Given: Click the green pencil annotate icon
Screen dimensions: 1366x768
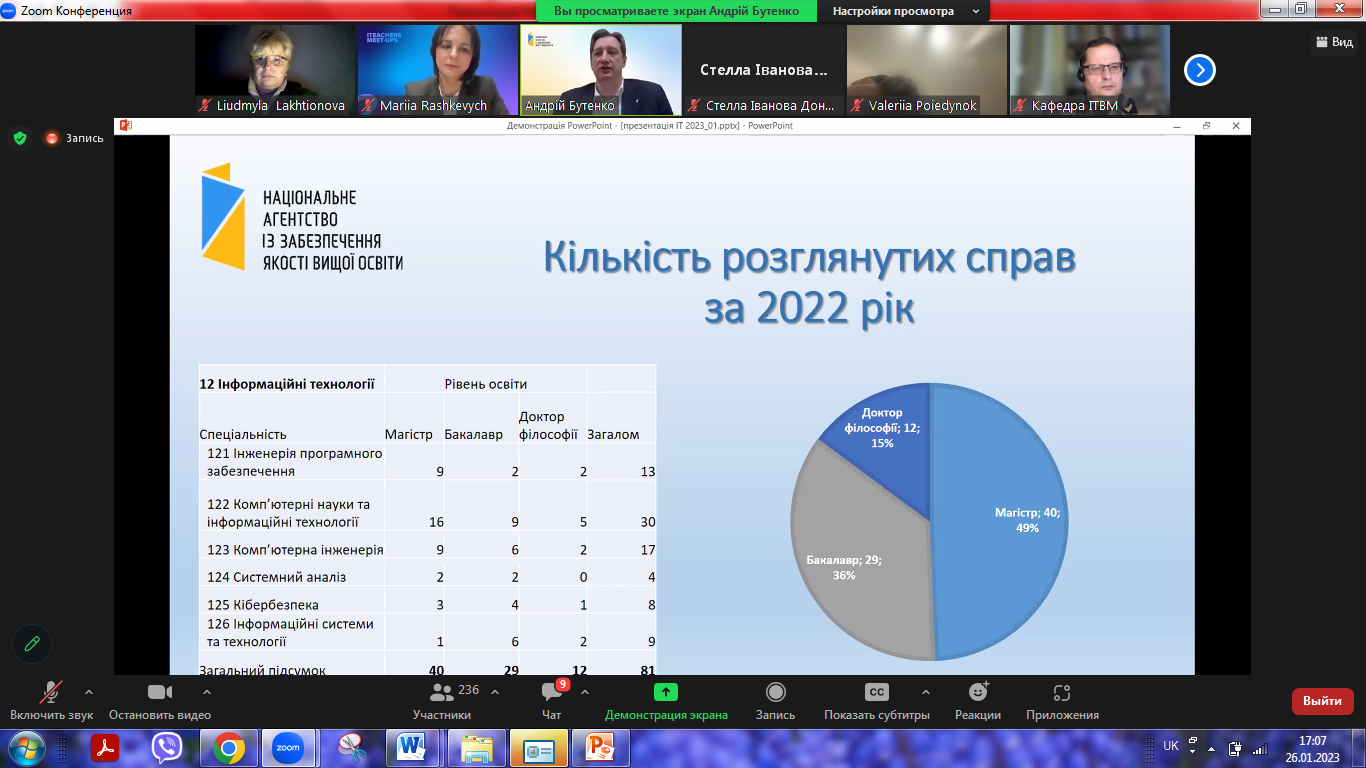Looking at the screenshot, I should coord(32,644).
